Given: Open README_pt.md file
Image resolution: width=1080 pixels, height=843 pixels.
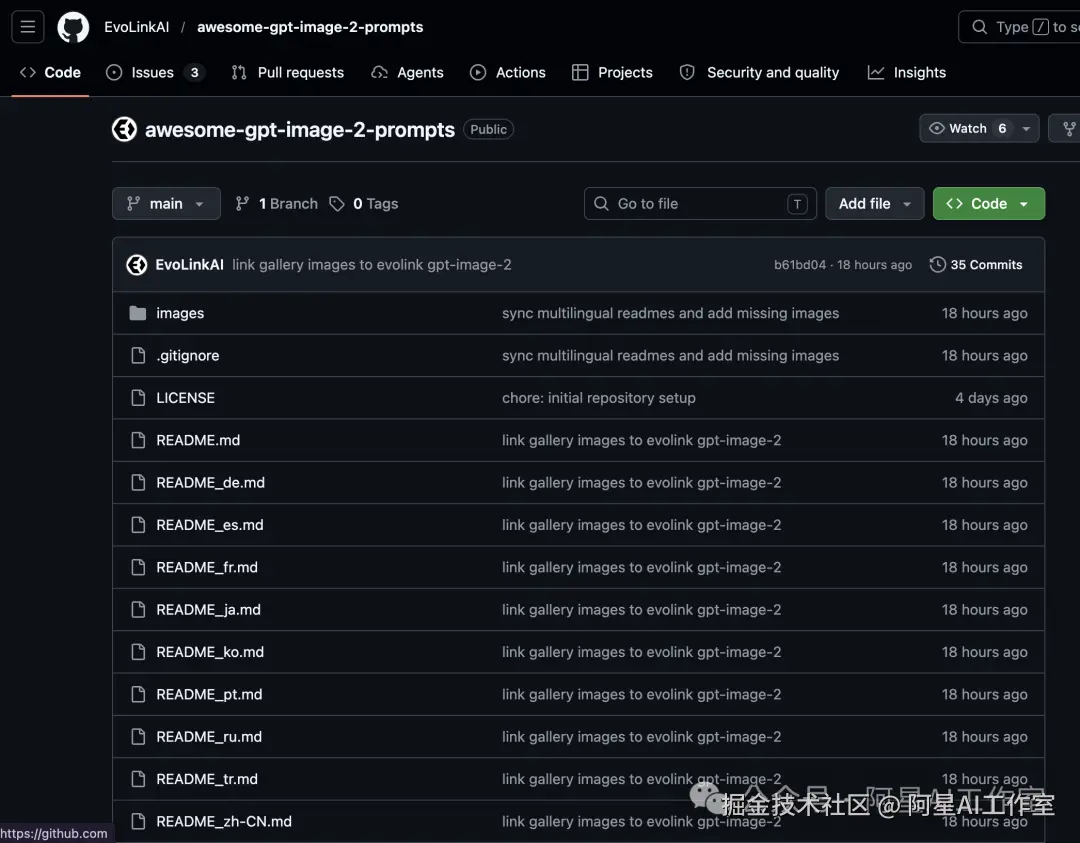Looking at the screenshot, I should 209,694.
